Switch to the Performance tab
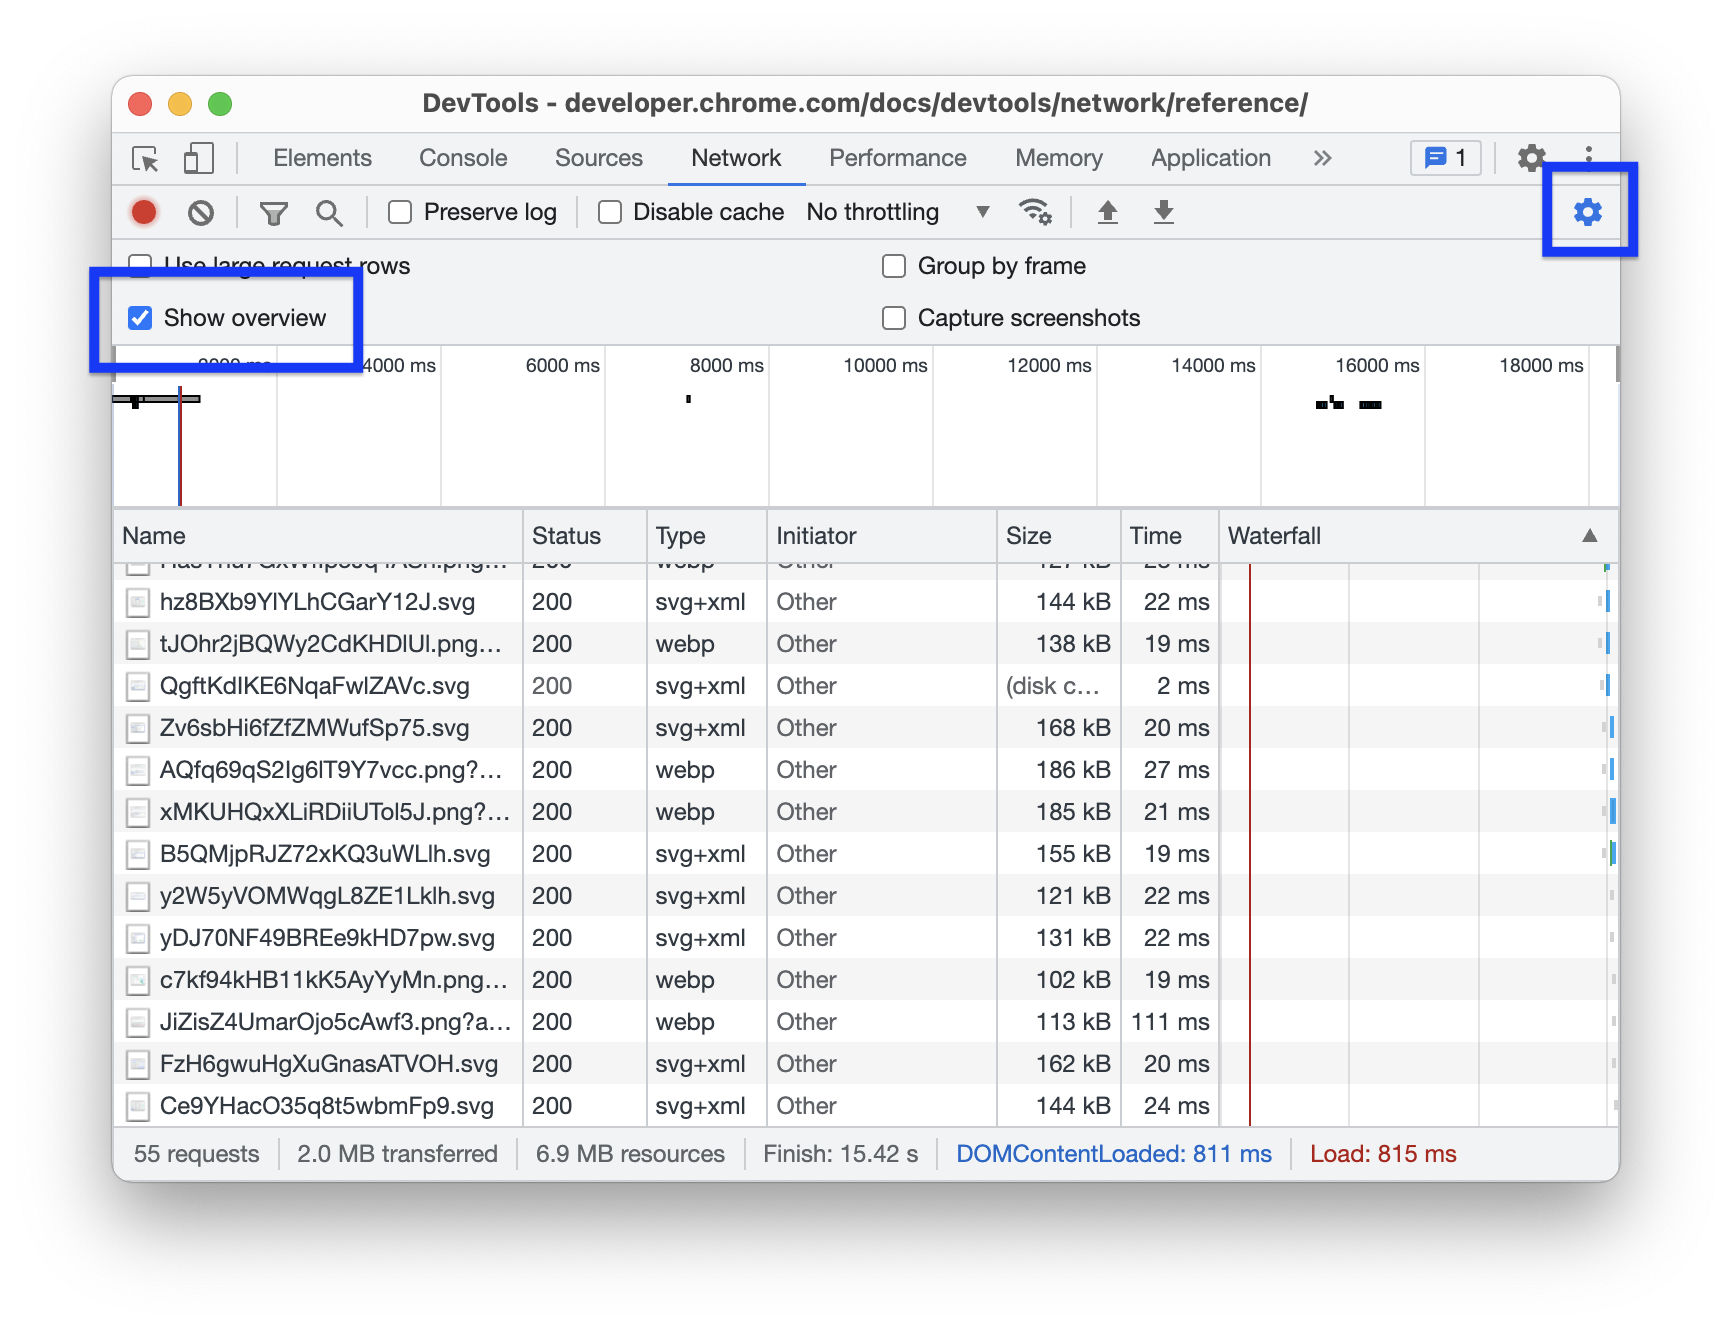Image resolution: width=1732 pixels, height=1330 pixels. coord(897,159)
